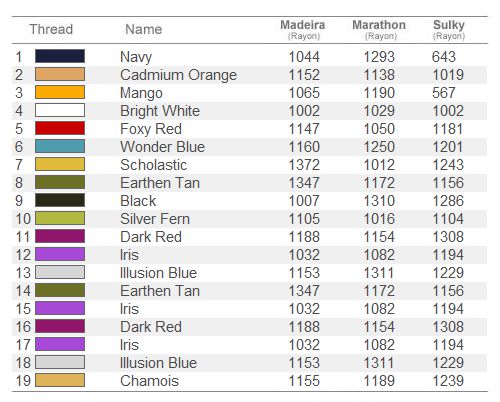
Task: Select the Dark Red swatch in row 16
Action: [60, 326]
